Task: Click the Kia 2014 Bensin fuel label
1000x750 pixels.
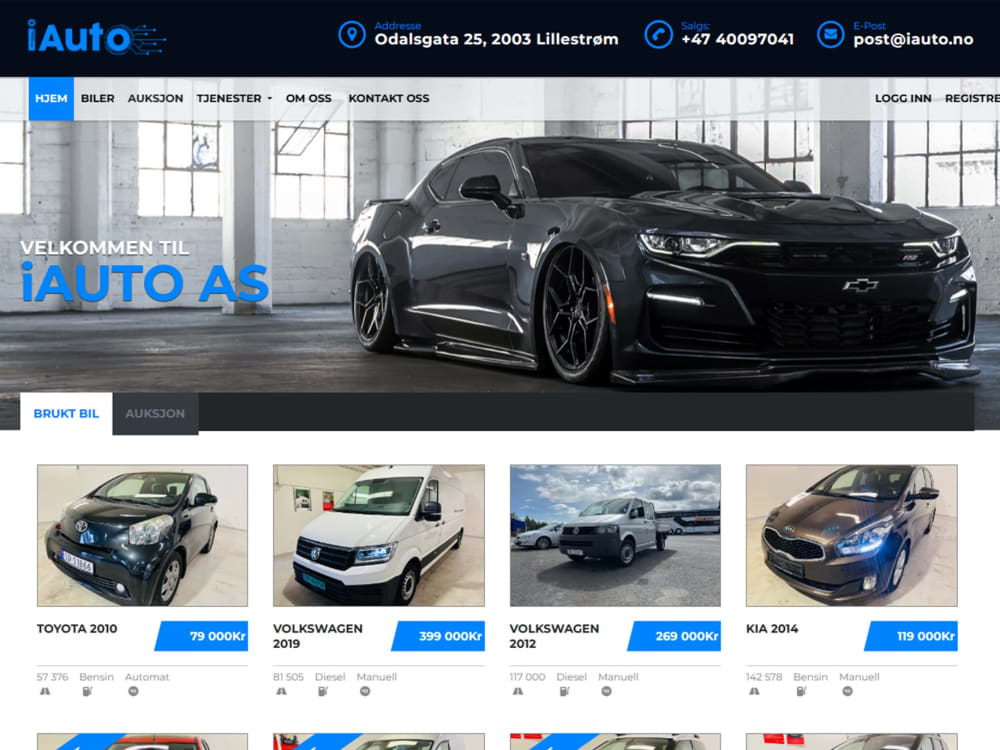Action: click(x=811, y=677)
